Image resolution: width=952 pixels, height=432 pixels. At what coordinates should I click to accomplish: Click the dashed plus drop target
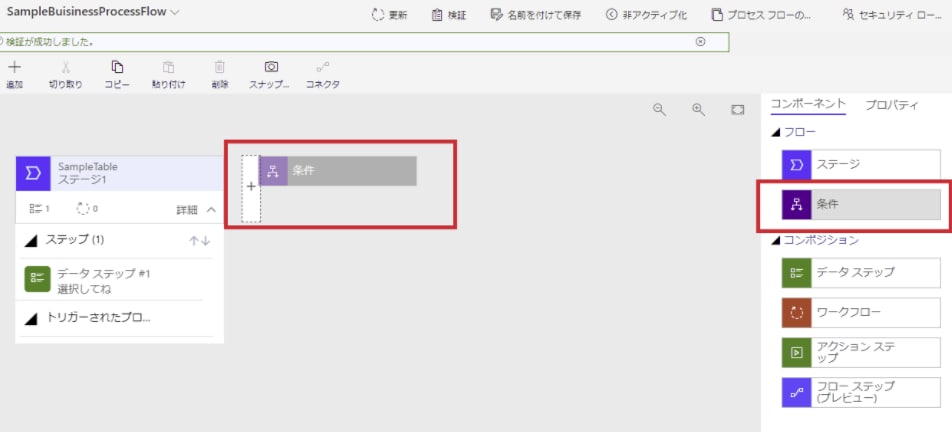click(x=251, y=188)
